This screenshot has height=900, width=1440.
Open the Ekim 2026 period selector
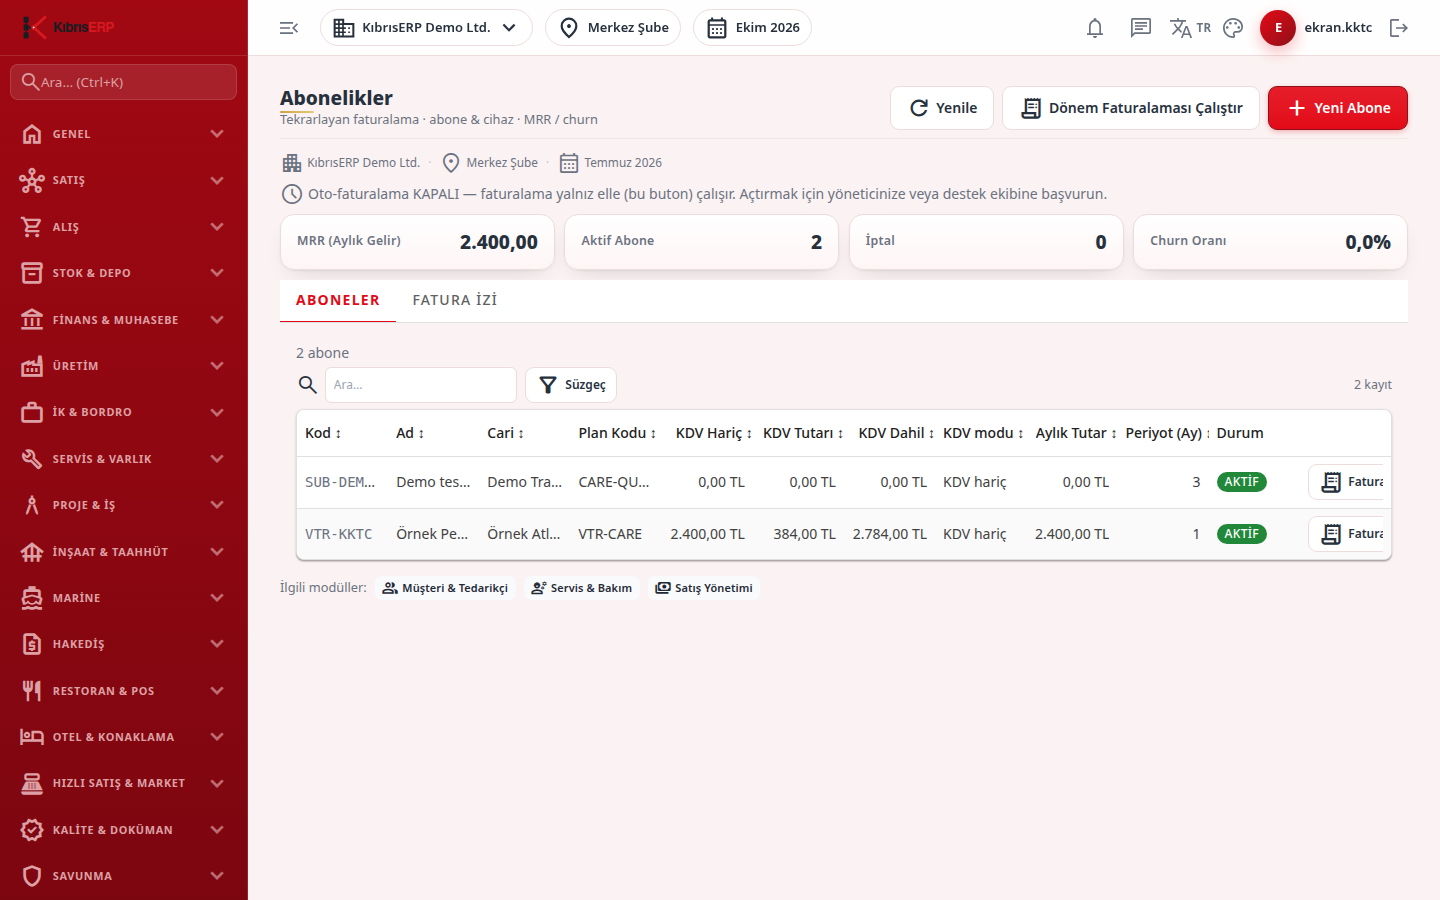pyautogui.click(x=752, y=28)
